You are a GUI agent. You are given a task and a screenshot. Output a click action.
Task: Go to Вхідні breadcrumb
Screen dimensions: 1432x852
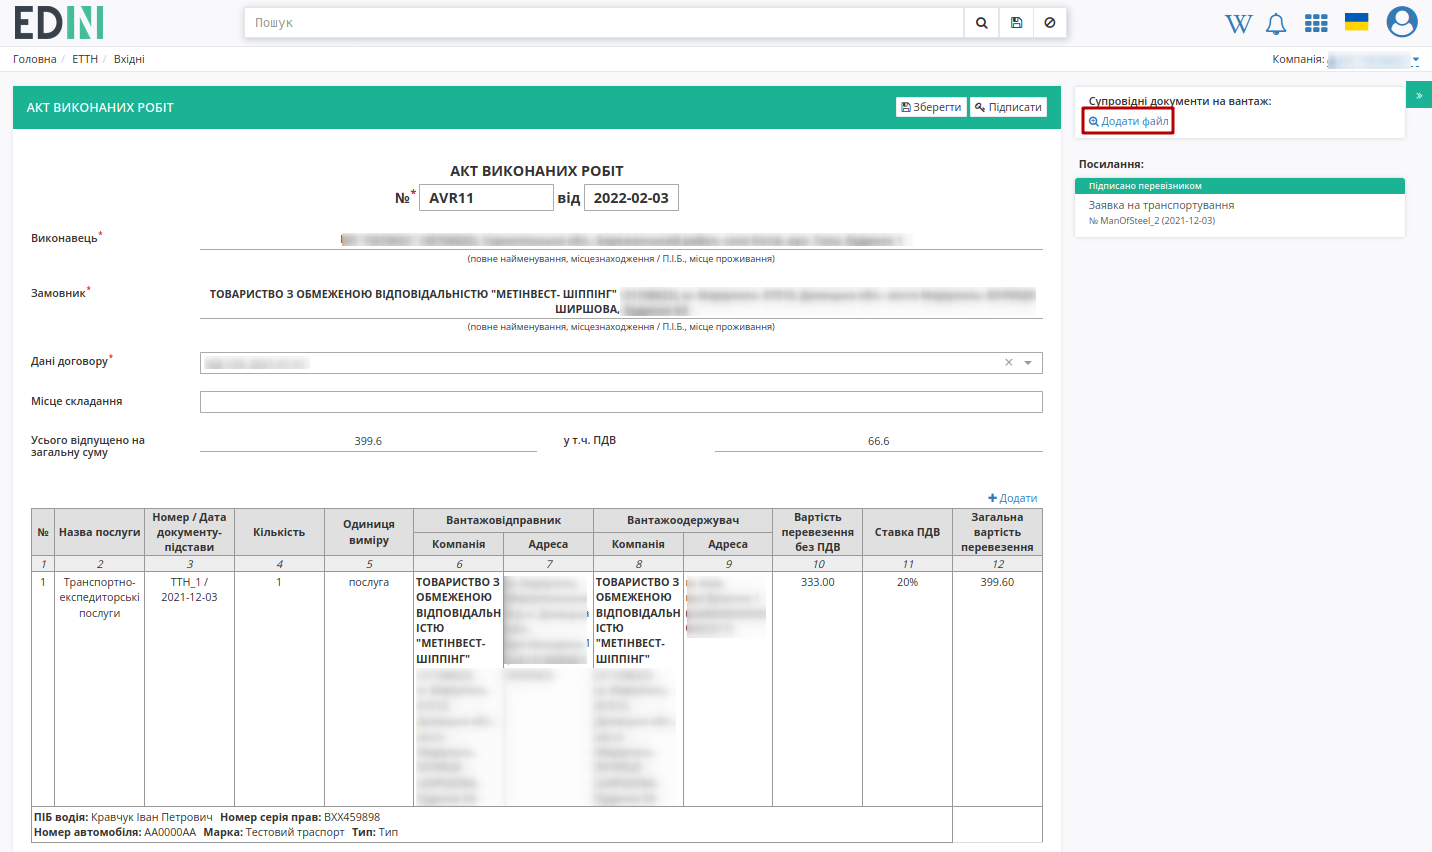coord(129,59)
